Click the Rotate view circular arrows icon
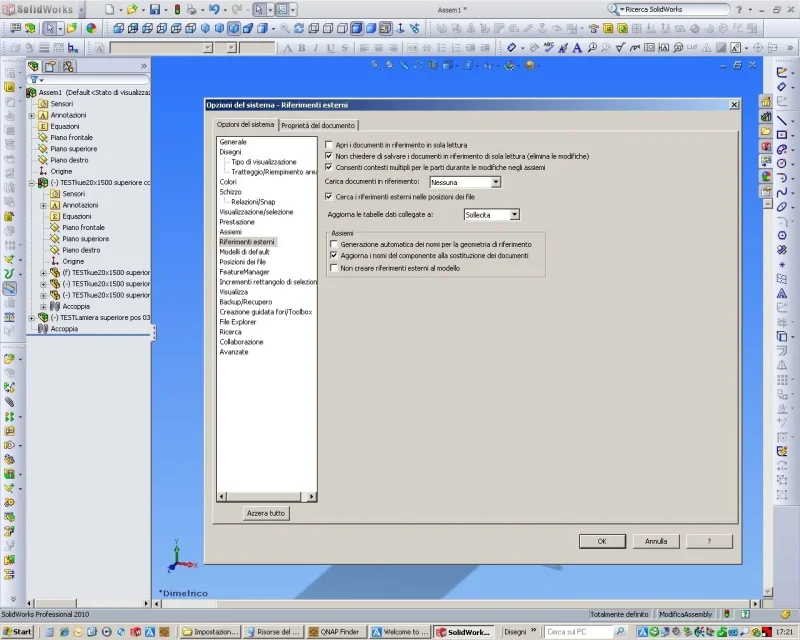Screen dimensions: 800x640 click(x=299, y=28)
